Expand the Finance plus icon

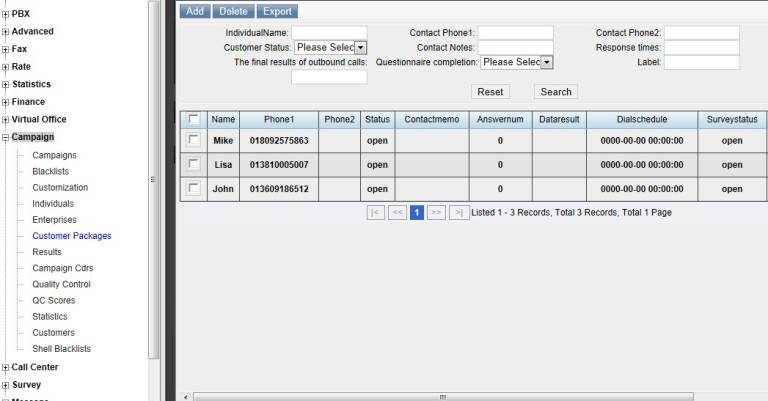pyautogui.click(x=6, y=102)
